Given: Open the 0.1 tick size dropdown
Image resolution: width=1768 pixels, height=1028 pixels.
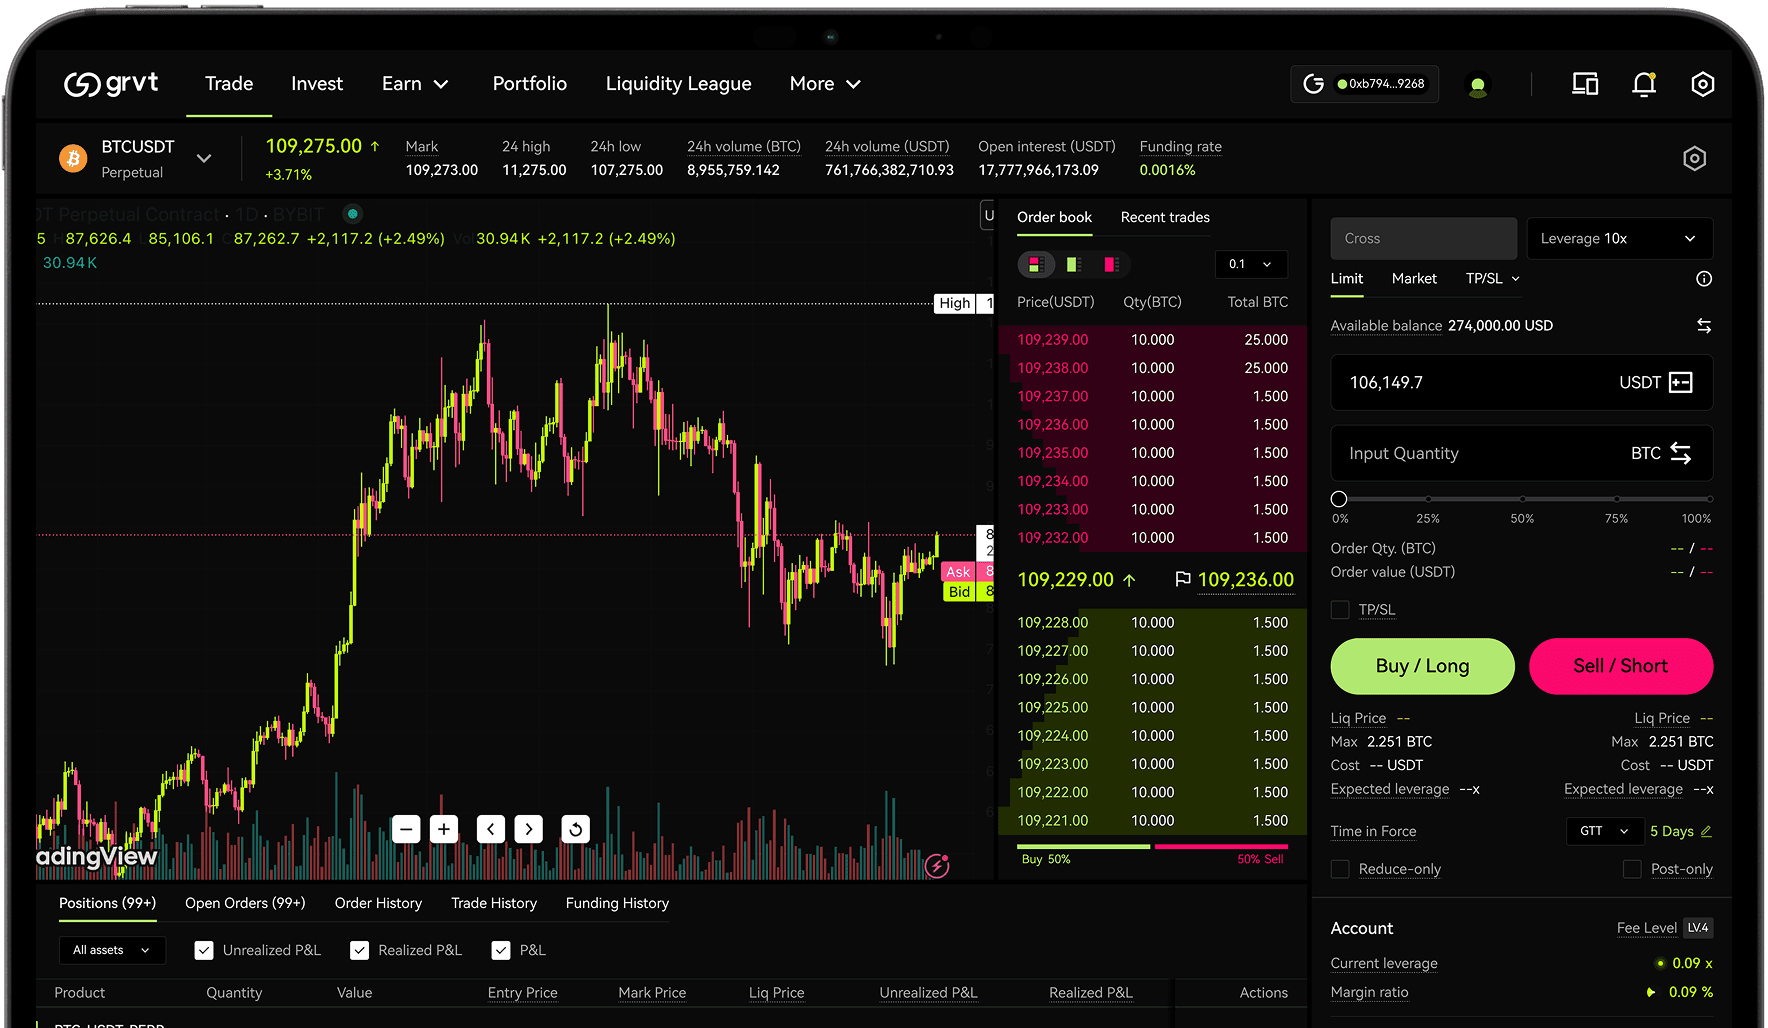Looking at the screenshot, I should [x=1251, y=264].
